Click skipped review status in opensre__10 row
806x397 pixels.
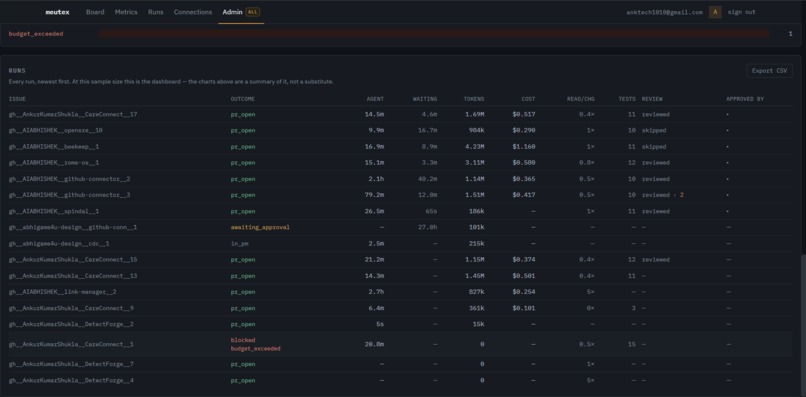click(x=654, y=131)
